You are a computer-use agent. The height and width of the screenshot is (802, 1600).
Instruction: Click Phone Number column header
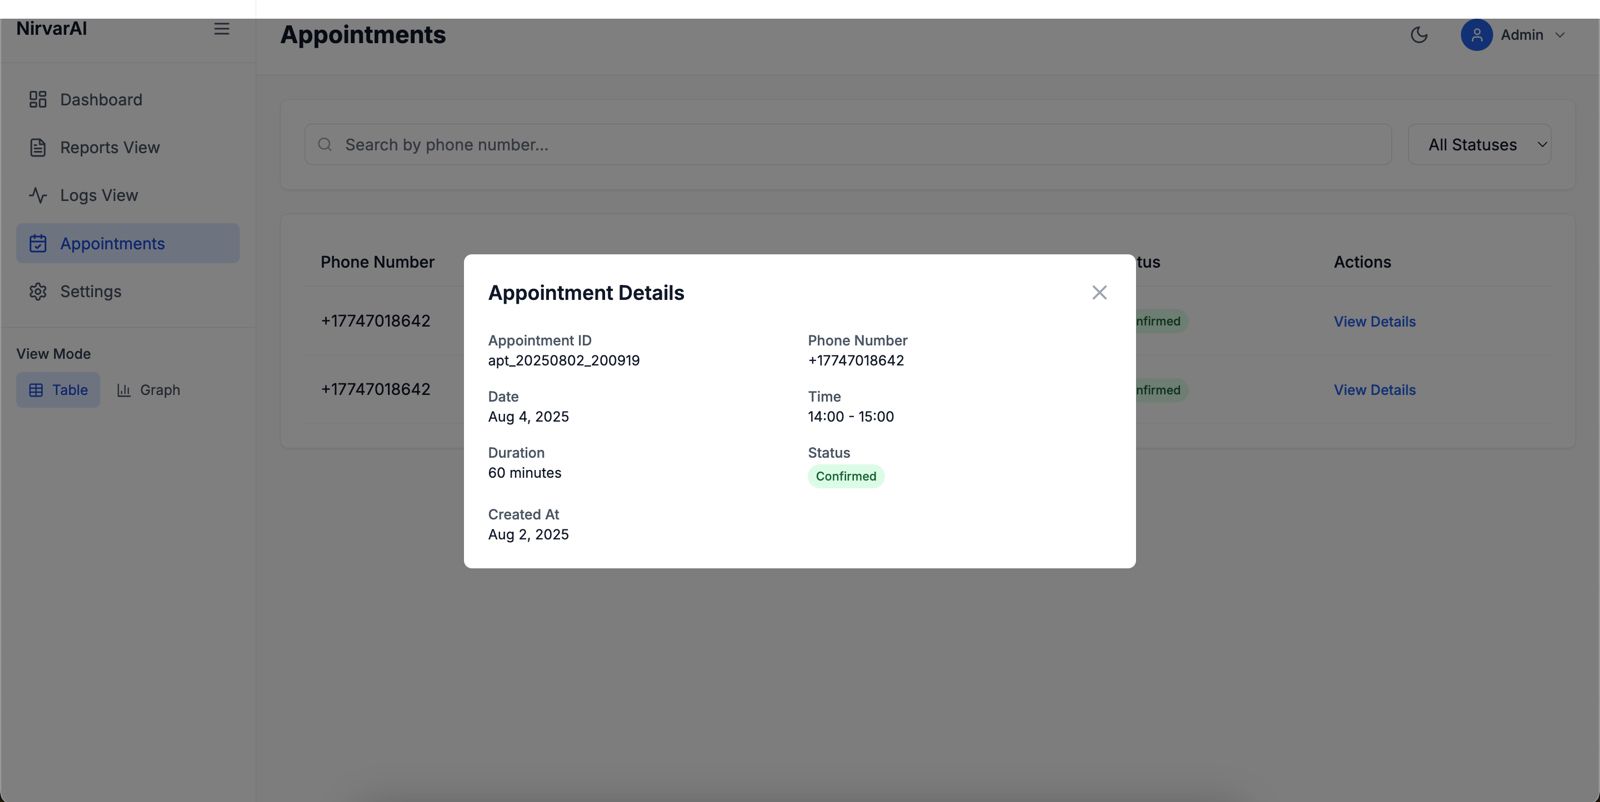377,262
